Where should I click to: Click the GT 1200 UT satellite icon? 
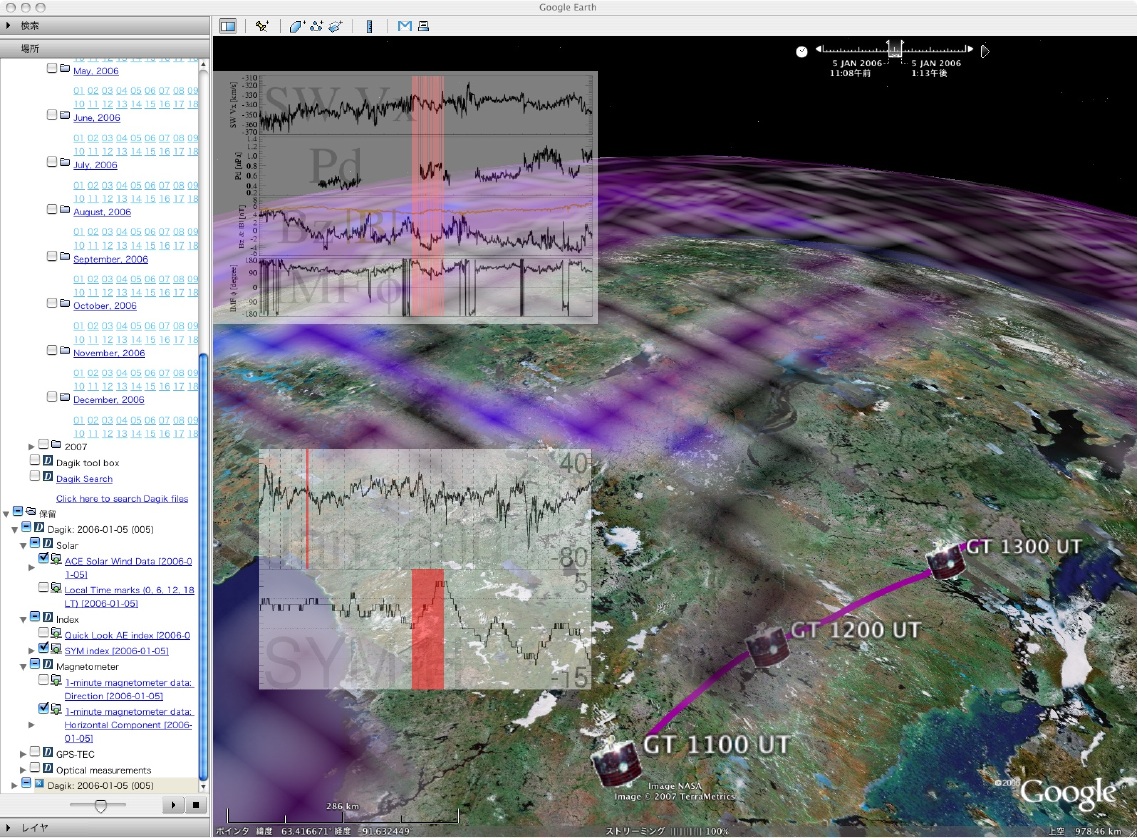click(x=768, y=646)
